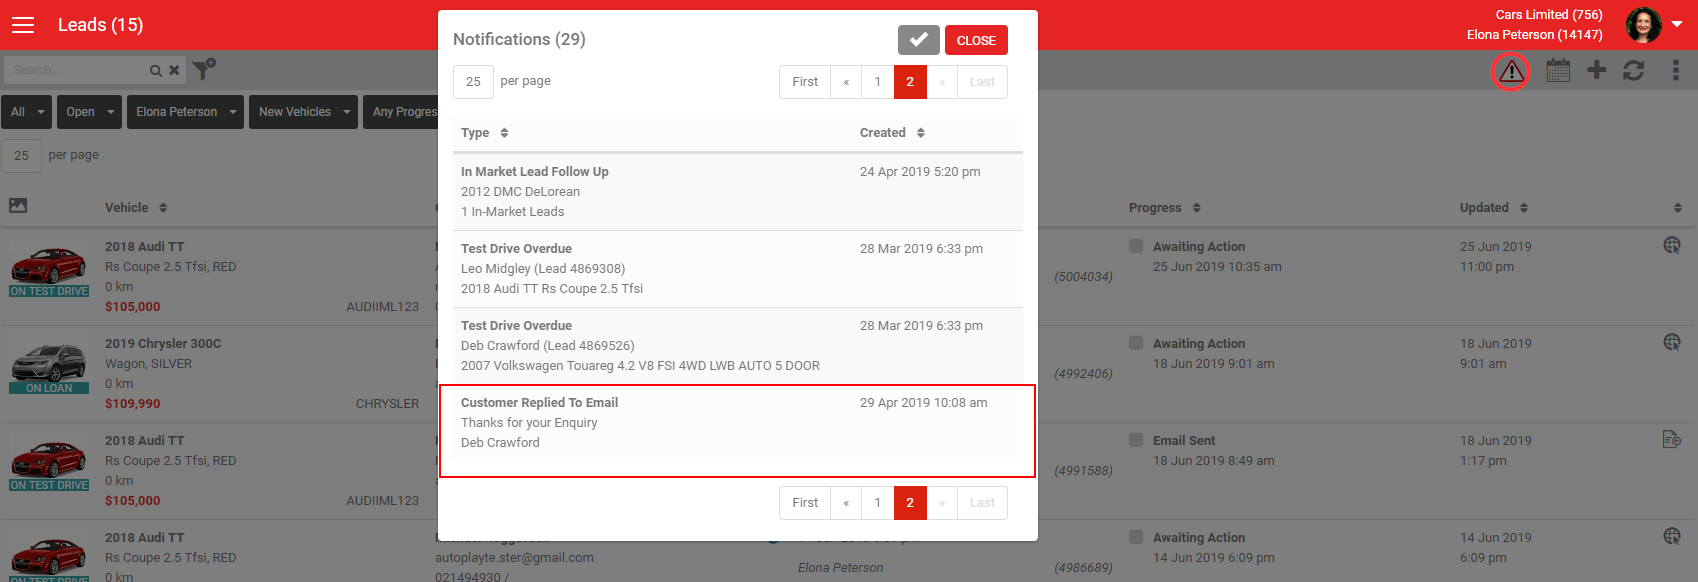Select page 2 in top pagination
1698x582 pixels.
[910, 82]
